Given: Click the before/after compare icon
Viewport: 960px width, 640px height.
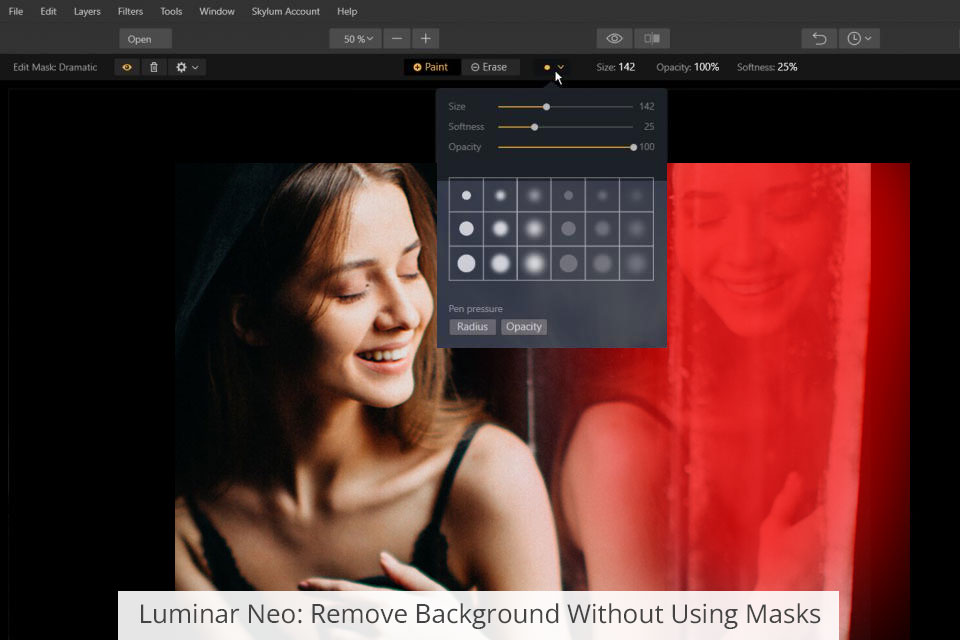Looking at the screenshot, I should pyautogui.click(x=652, y=39).
